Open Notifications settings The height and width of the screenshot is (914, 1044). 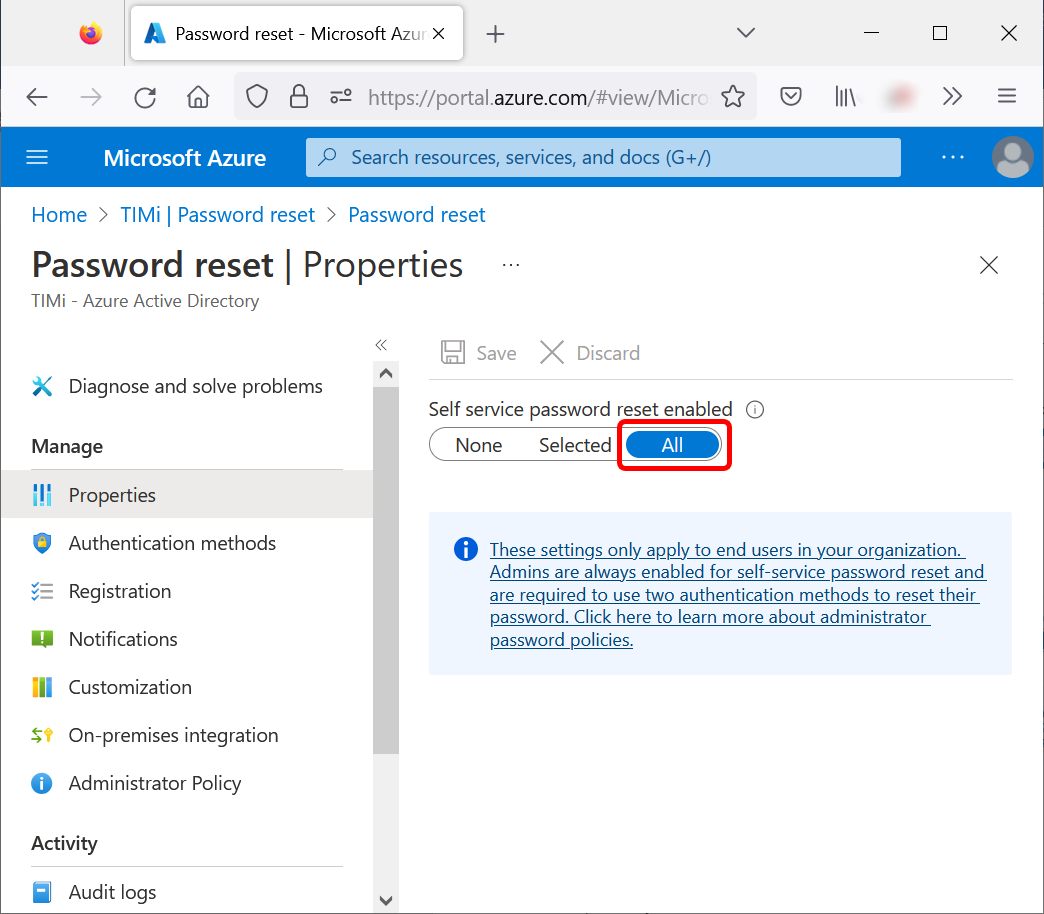105,639
